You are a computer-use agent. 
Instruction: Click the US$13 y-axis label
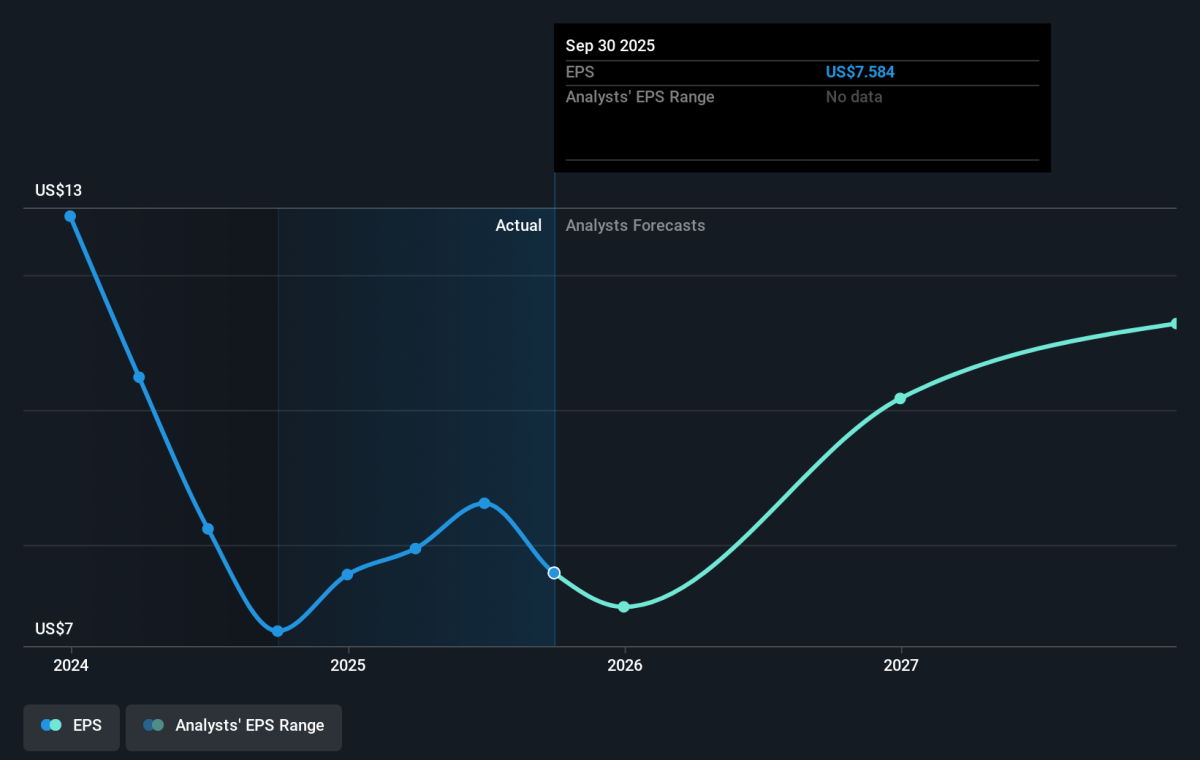(58, 190)
